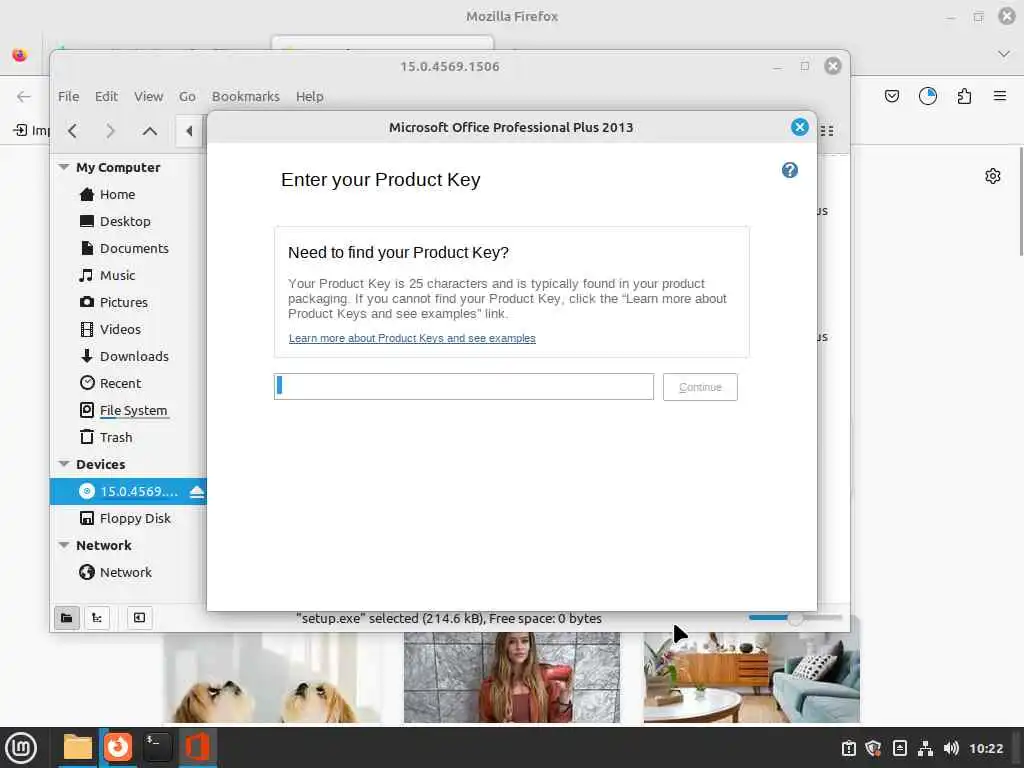
Task: Go forward in file manager toolbar
Action: tap(110, 131)
